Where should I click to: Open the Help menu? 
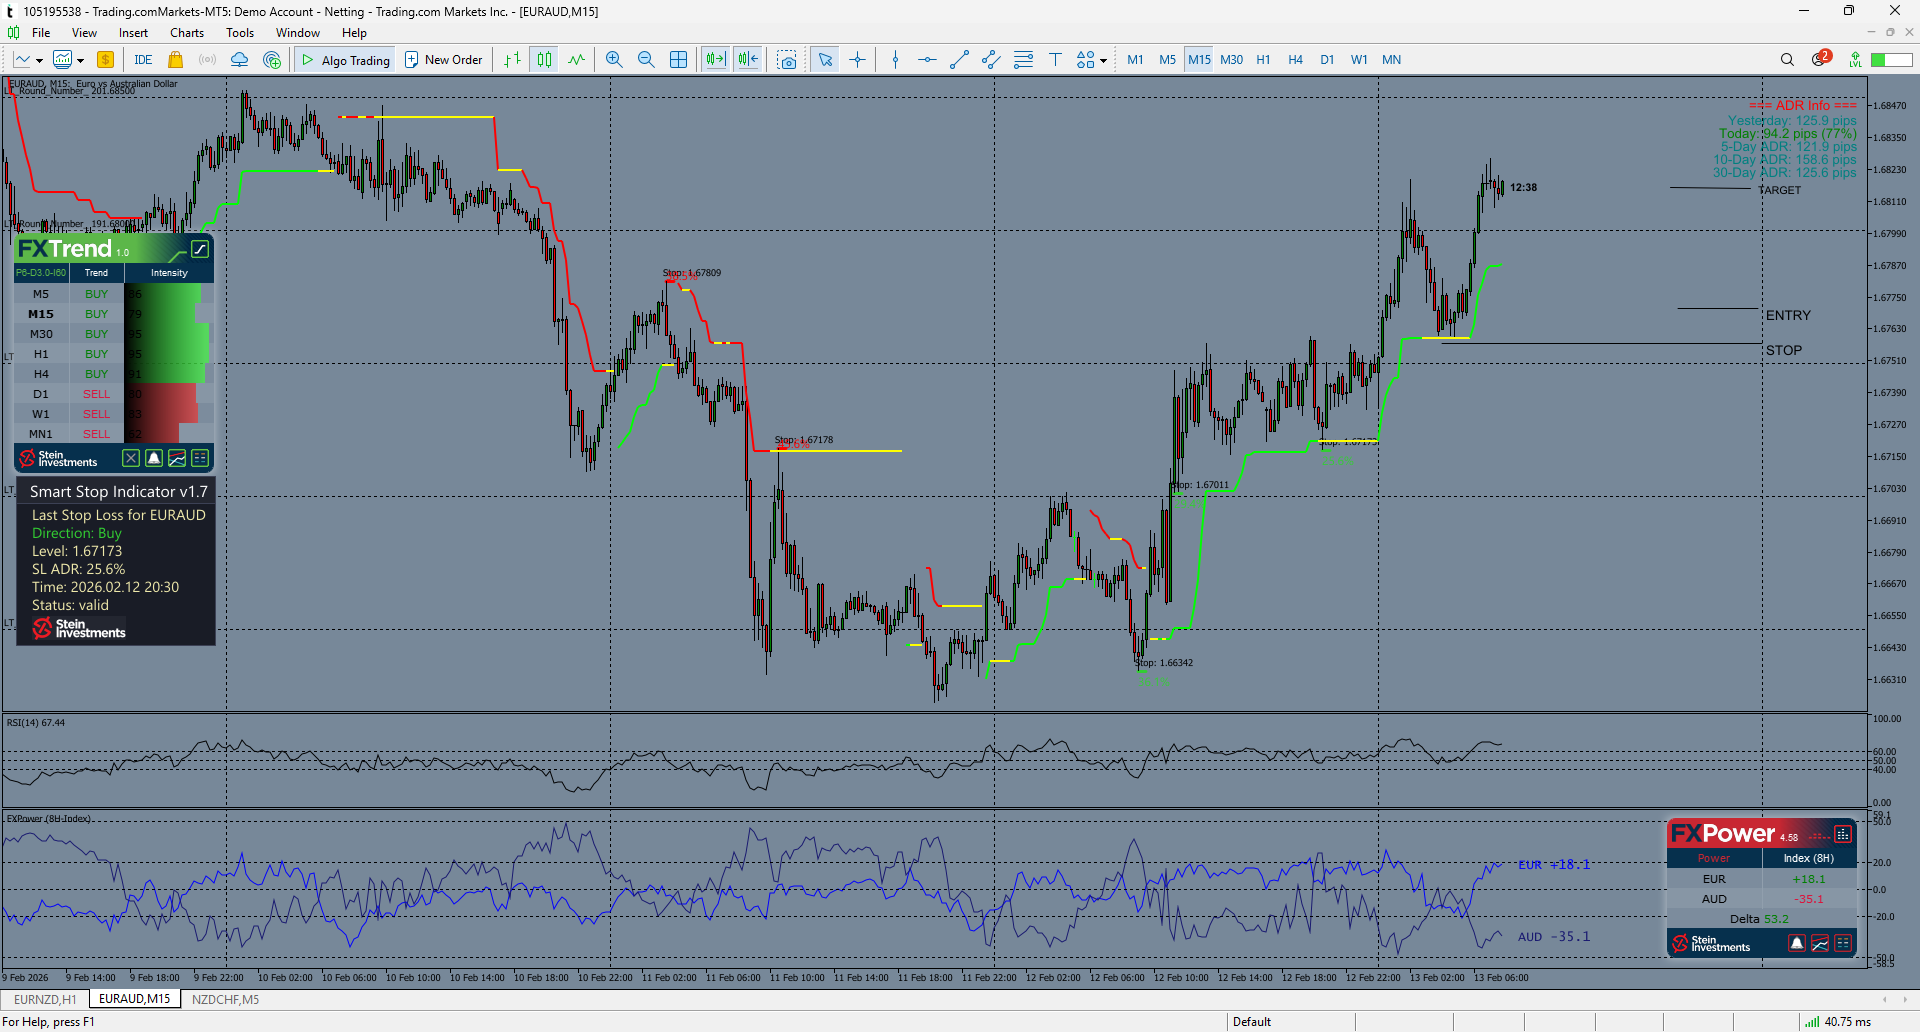tap(354, 33)
